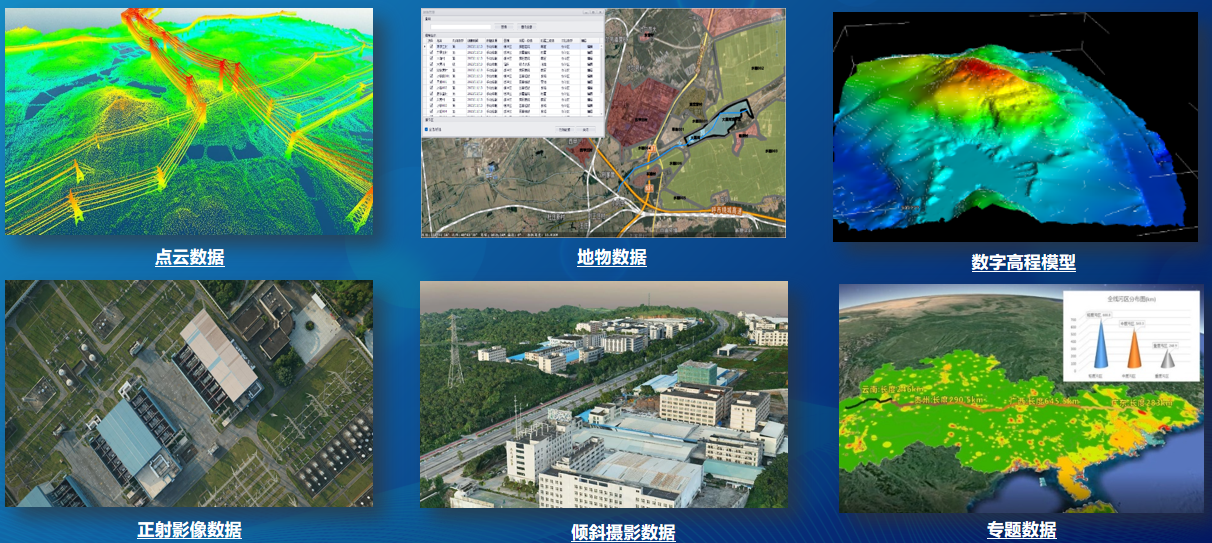Open the 倾斜摄影数据 caption link
This screenshot has height=543, width=1212.
pos(623,532)
